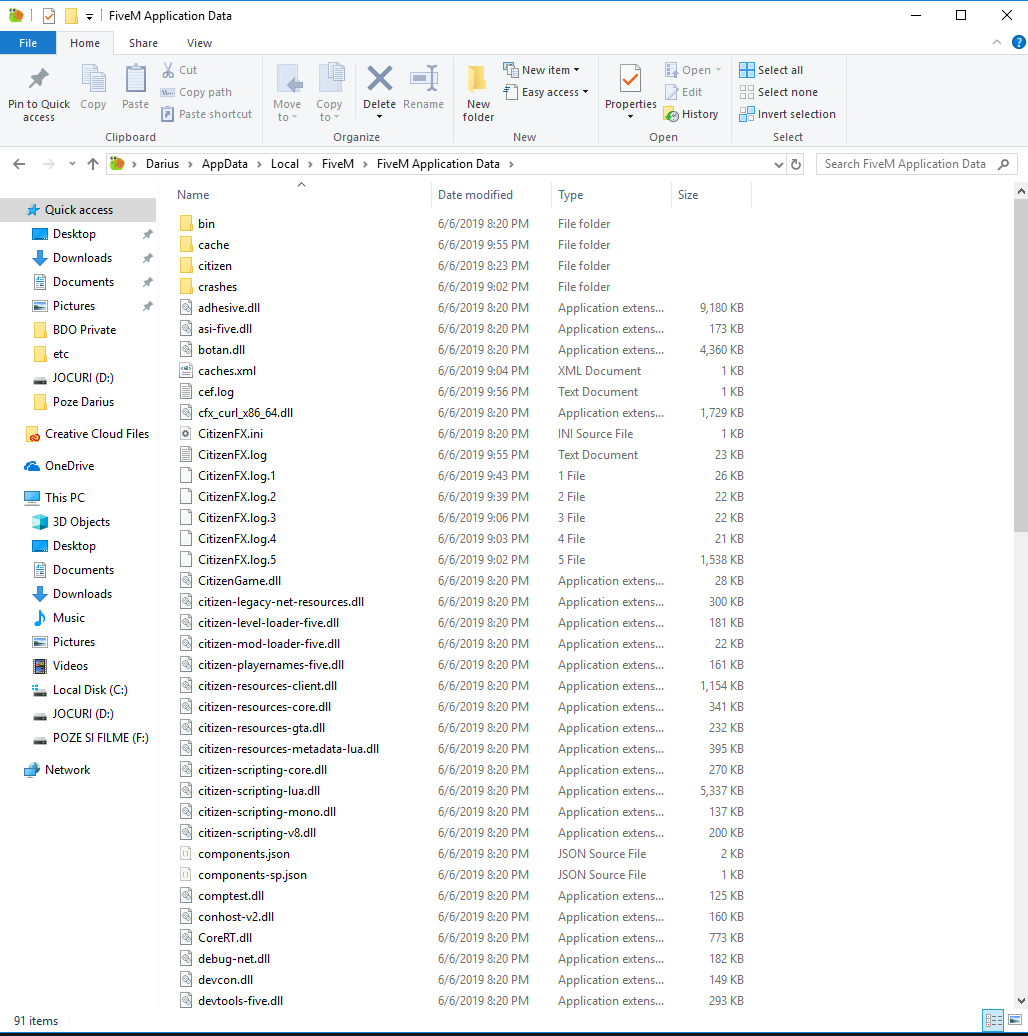This screenshot has height=1036, width=1028.
Task: Open the File menu tab
Action: (28, 43)
